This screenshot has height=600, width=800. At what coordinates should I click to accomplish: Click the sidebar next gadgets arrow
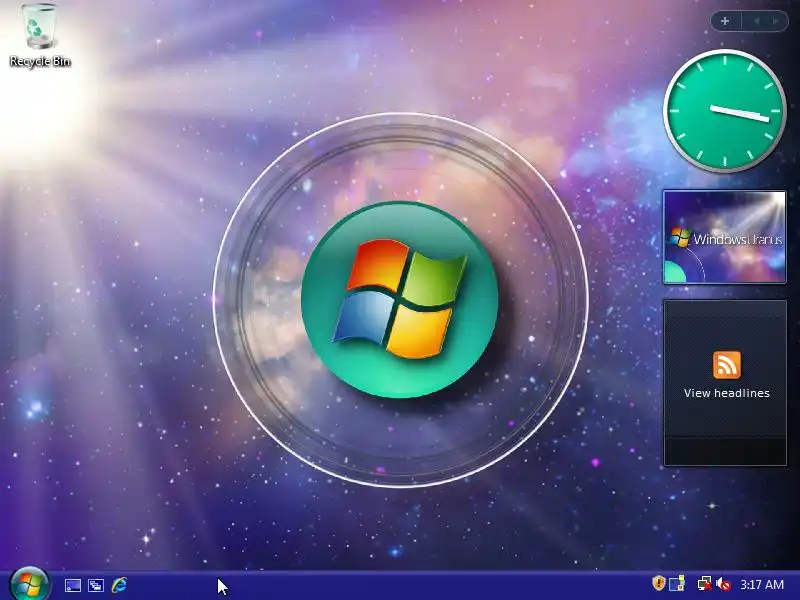coord(776,21)
